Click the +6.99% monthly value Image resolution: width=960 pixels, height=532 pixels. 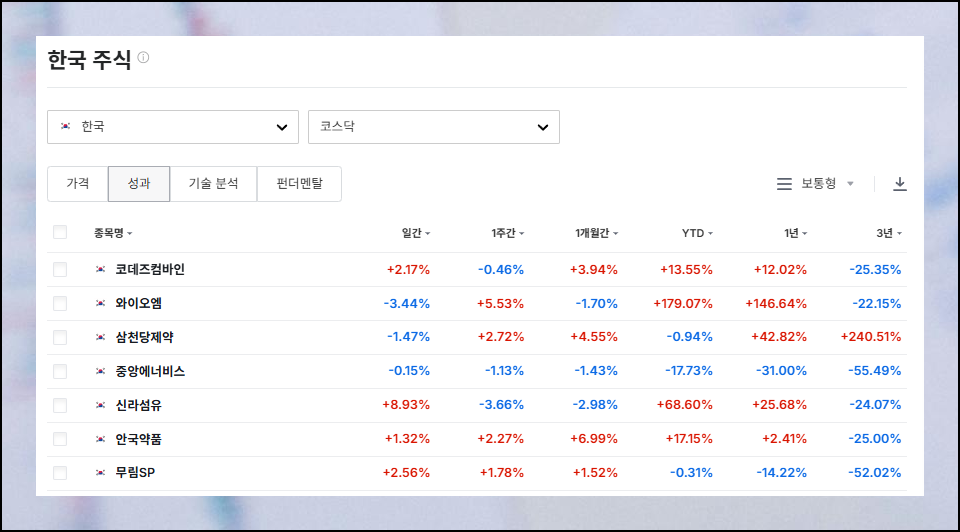tap(594, 439)
